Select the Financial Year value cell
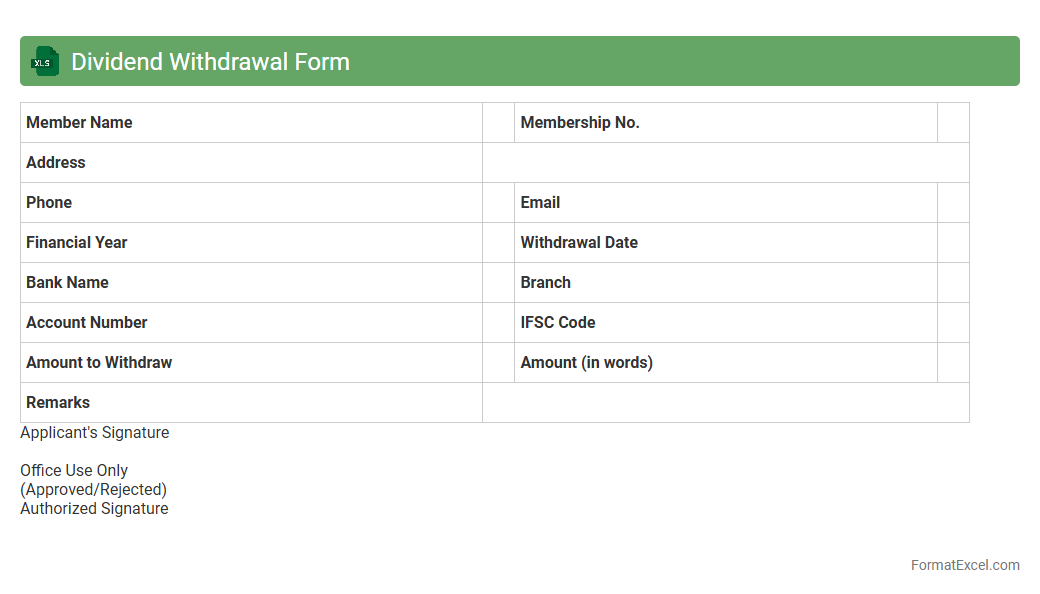This screenshot has width=1040, height=594. pos(498,243)
